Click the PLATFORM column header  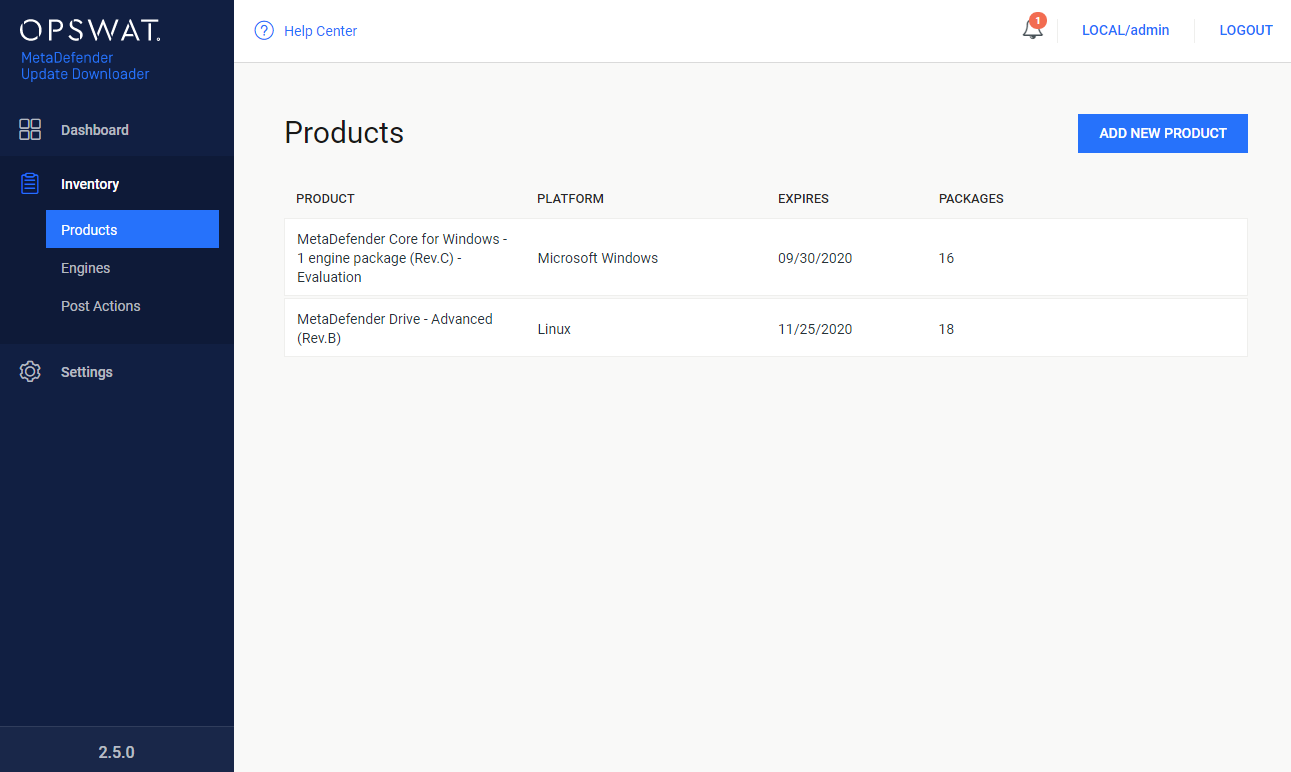click(x=570, y=199)
